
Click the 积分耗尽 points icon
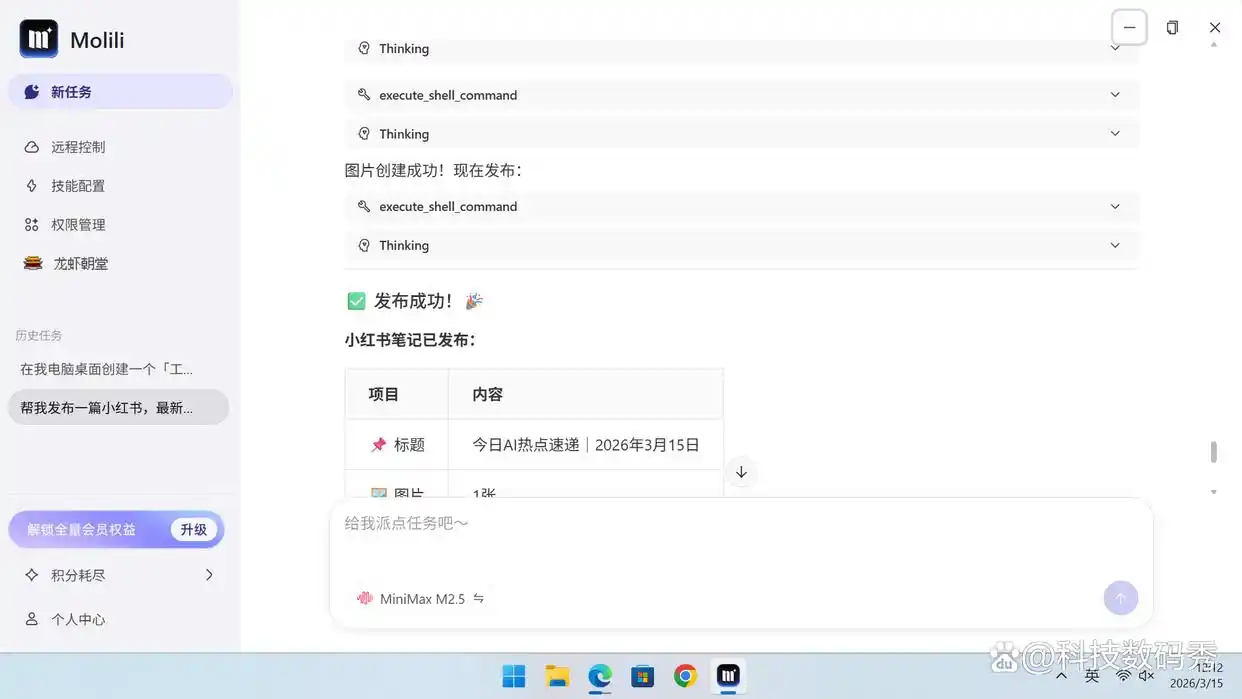(x=34, y=574)
